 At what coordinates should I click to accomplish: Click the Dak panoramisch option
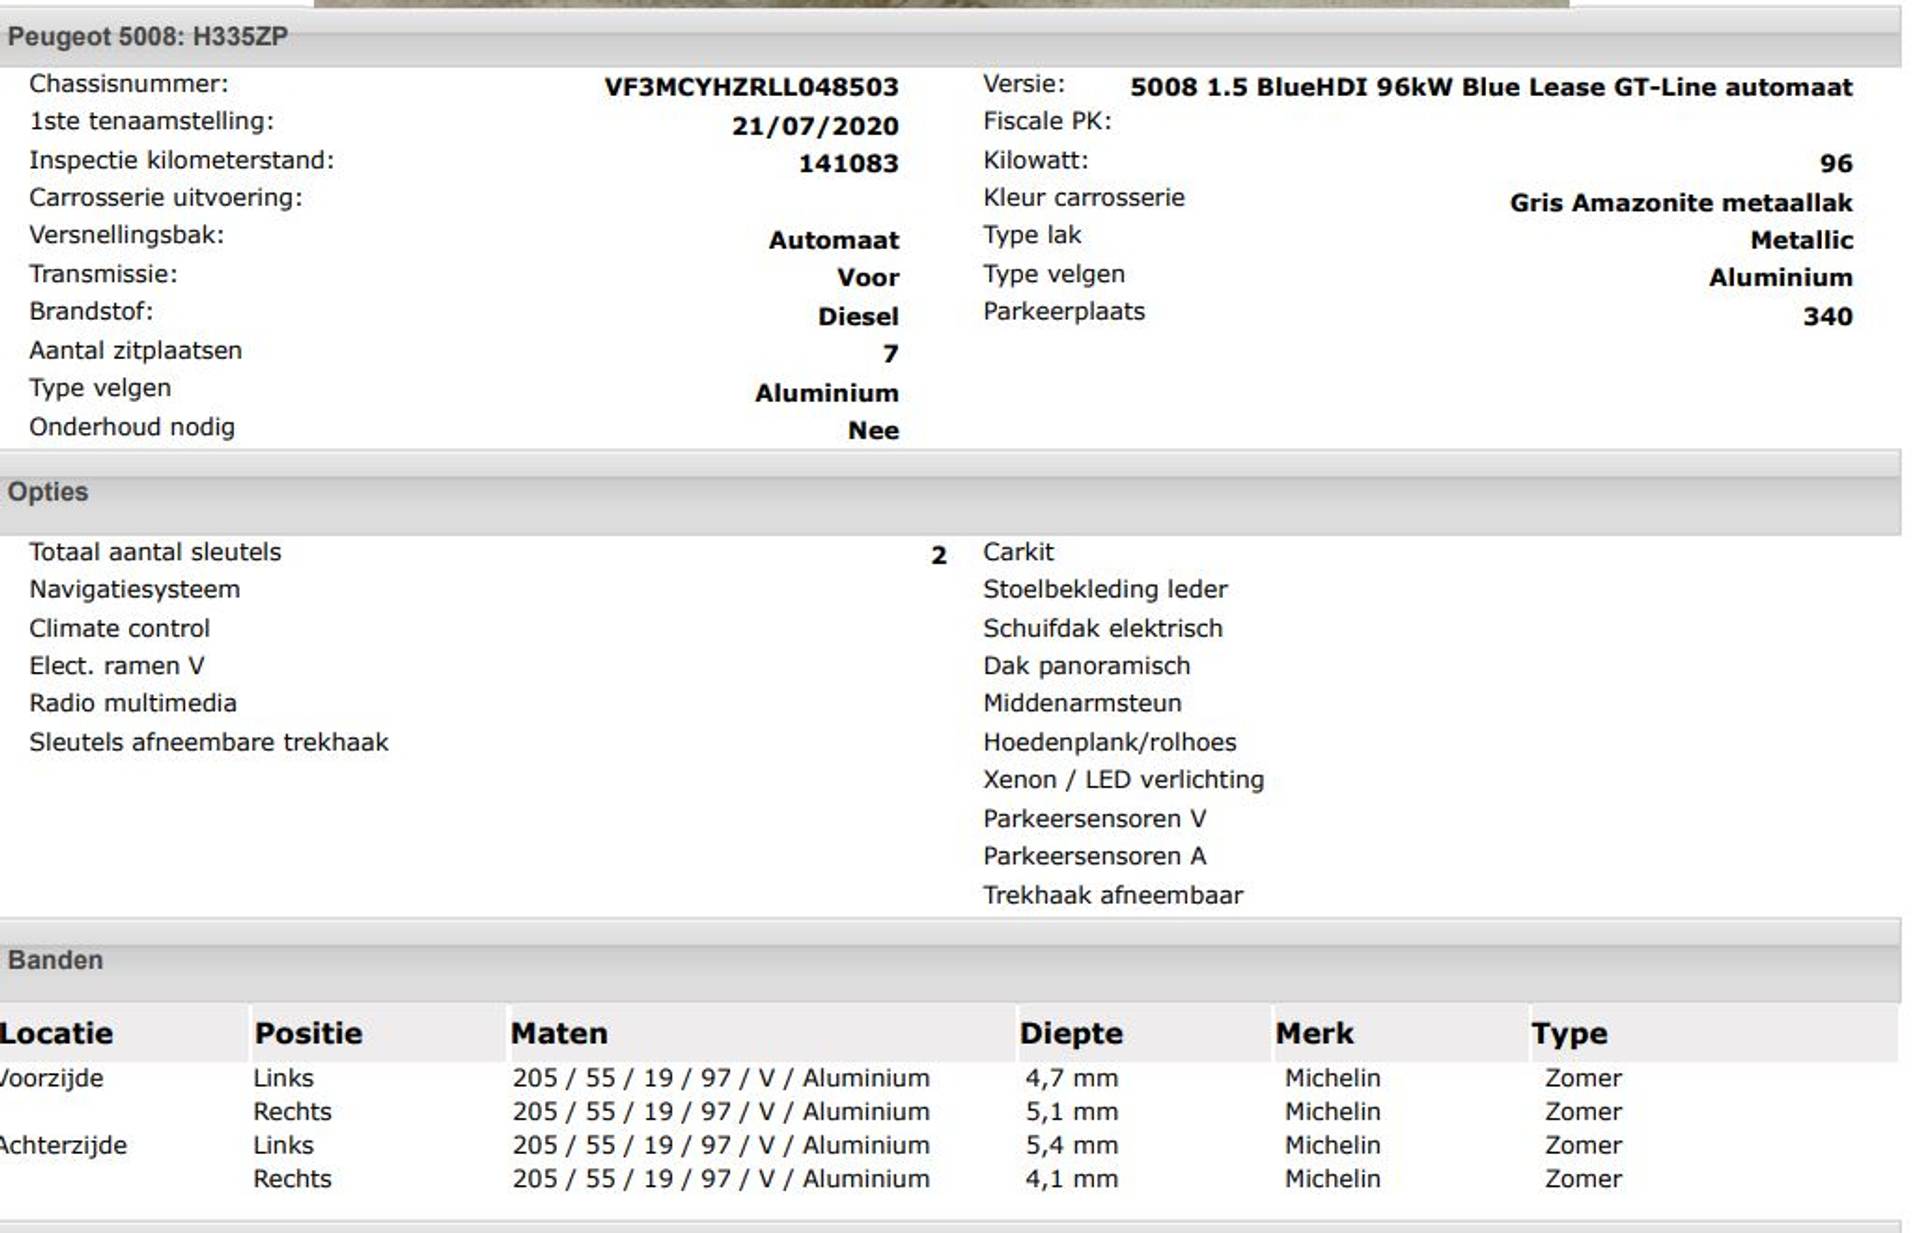coord(1086,666)
